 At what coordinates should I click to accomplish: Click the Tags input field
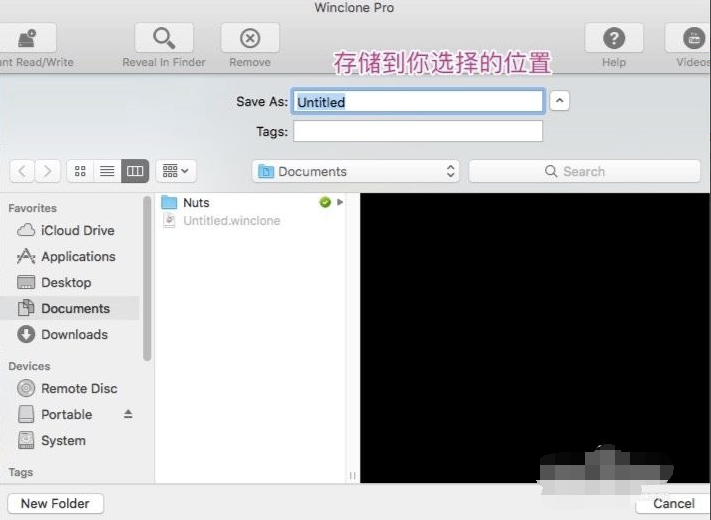point(418,131)
